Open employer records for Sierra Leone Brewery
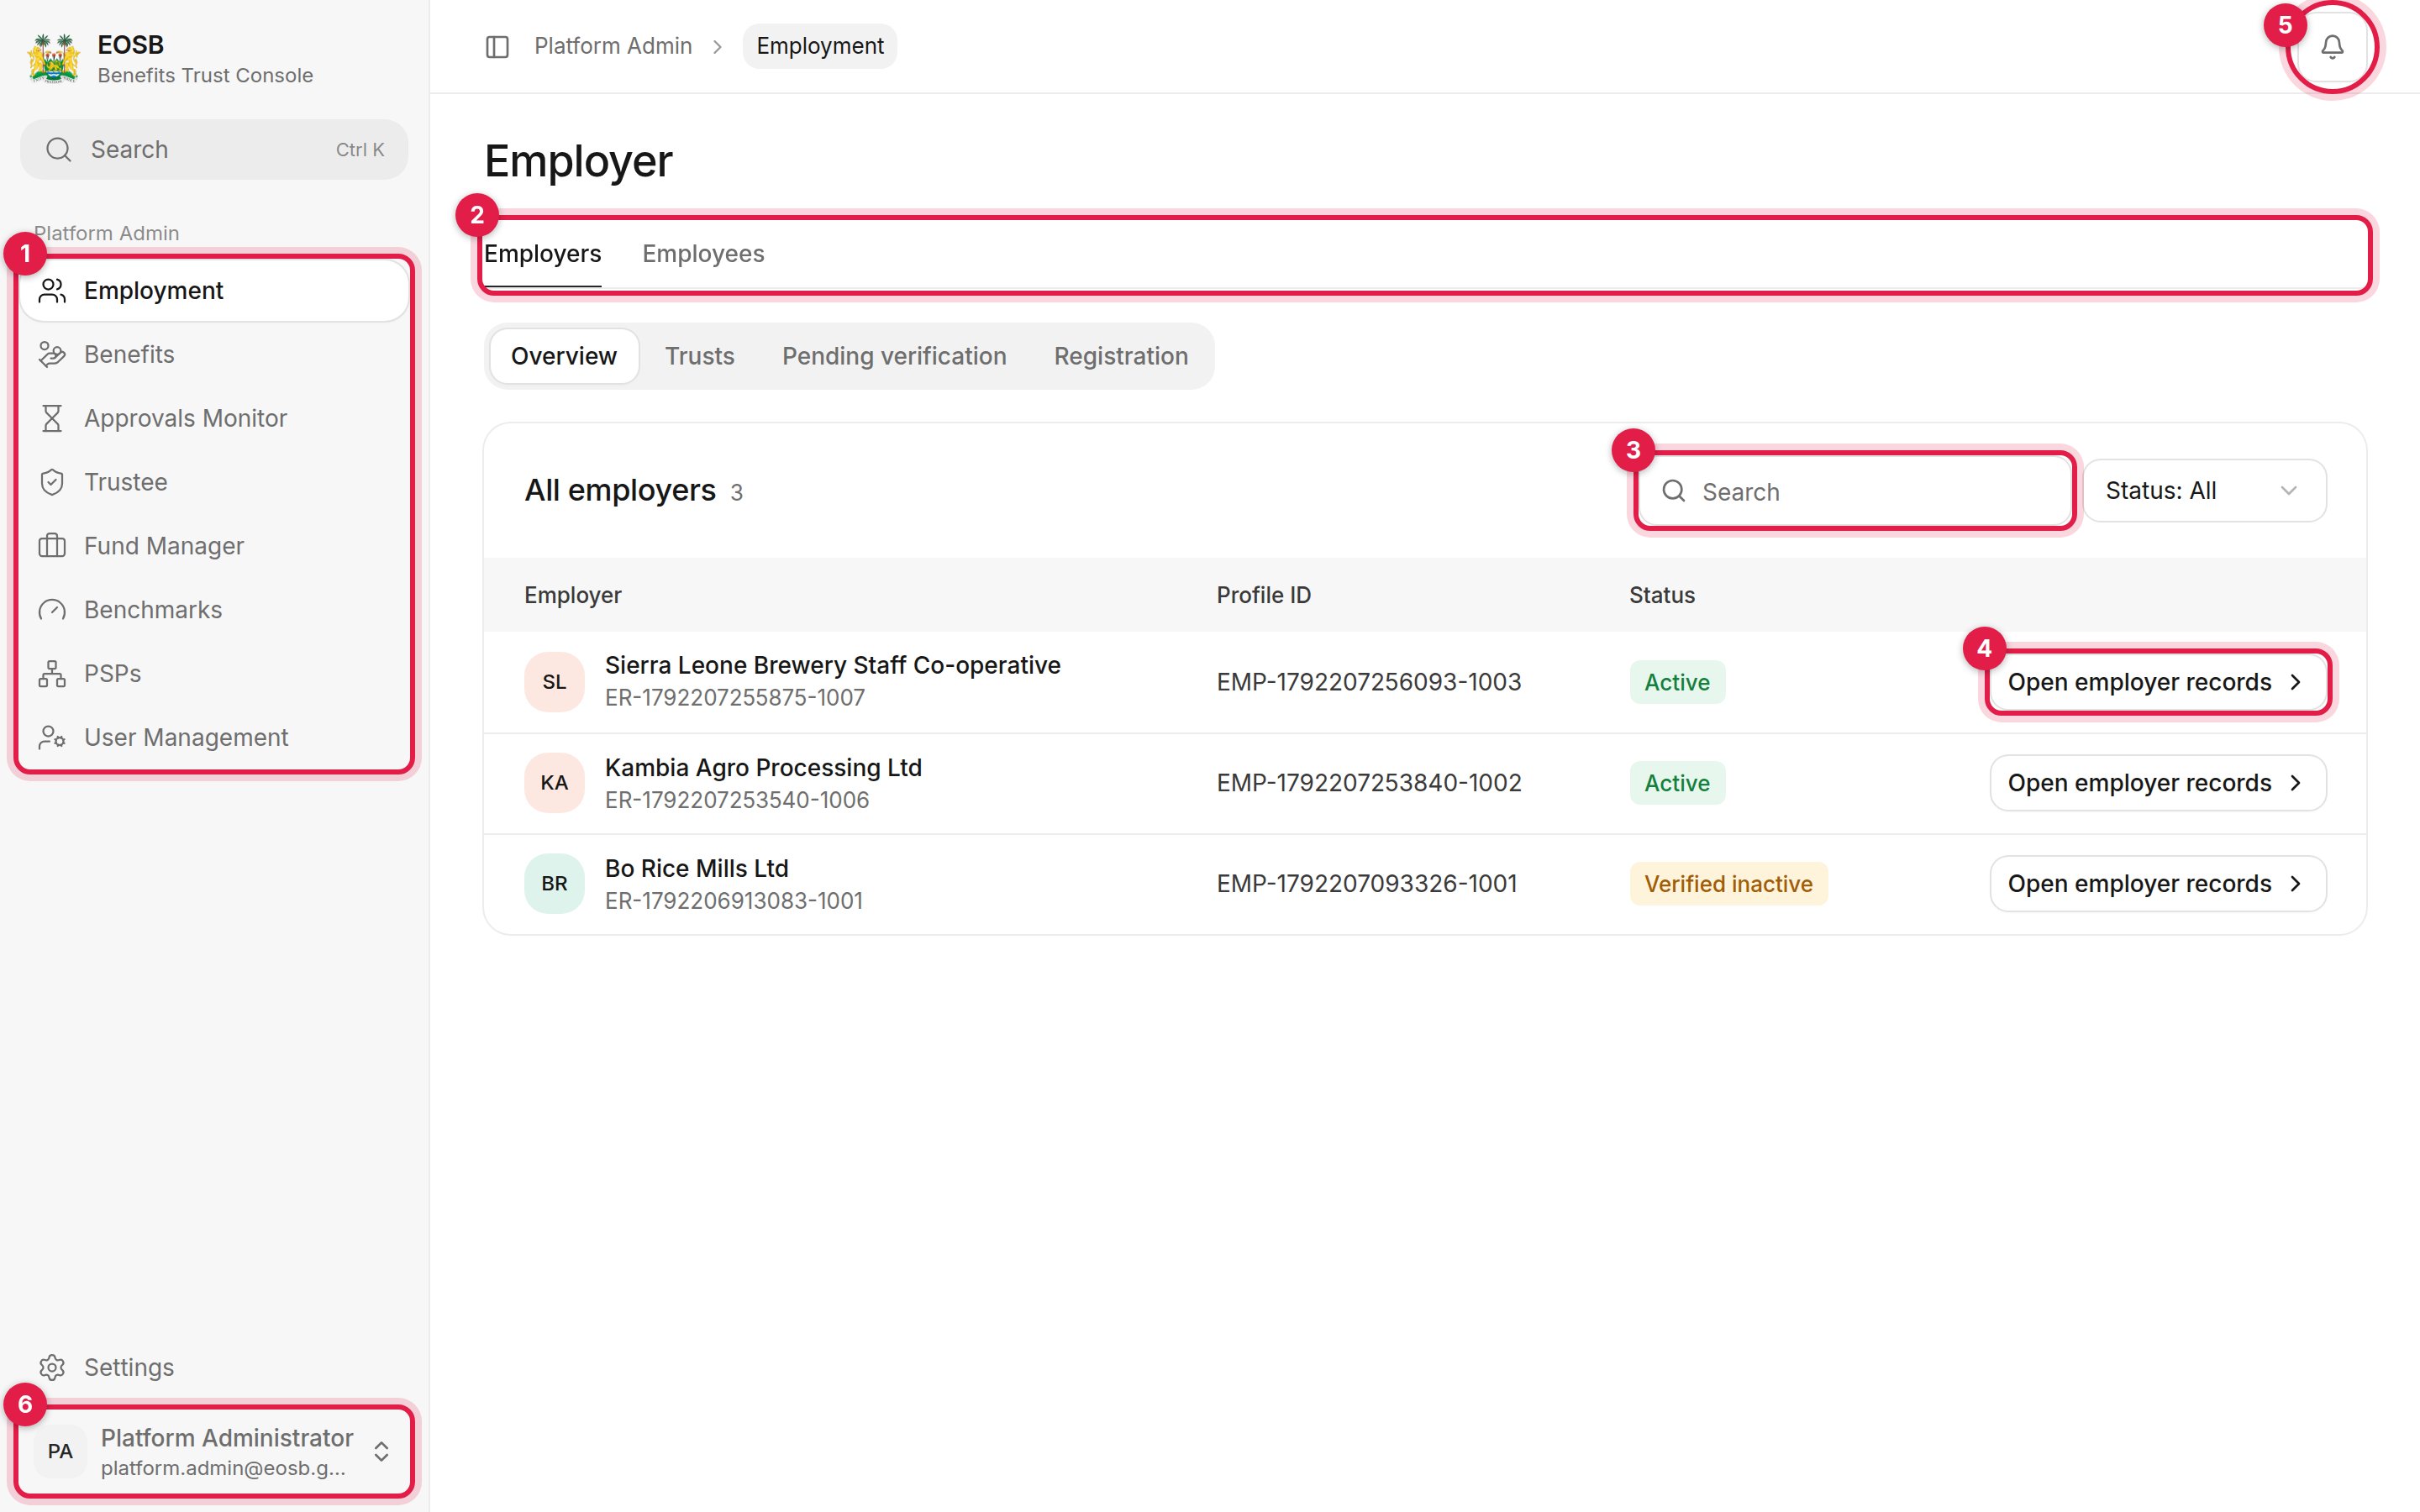 pos(2158,682)
